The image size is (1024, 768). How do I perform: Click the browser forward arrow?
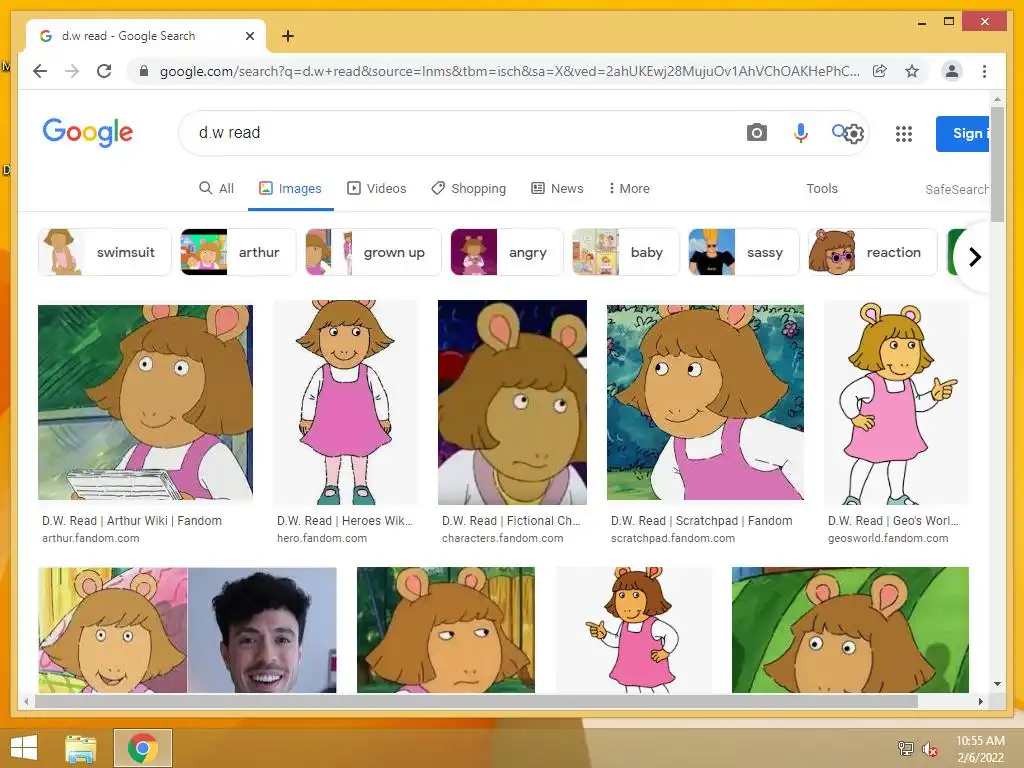pyautogui.click(x=72, y=71)
